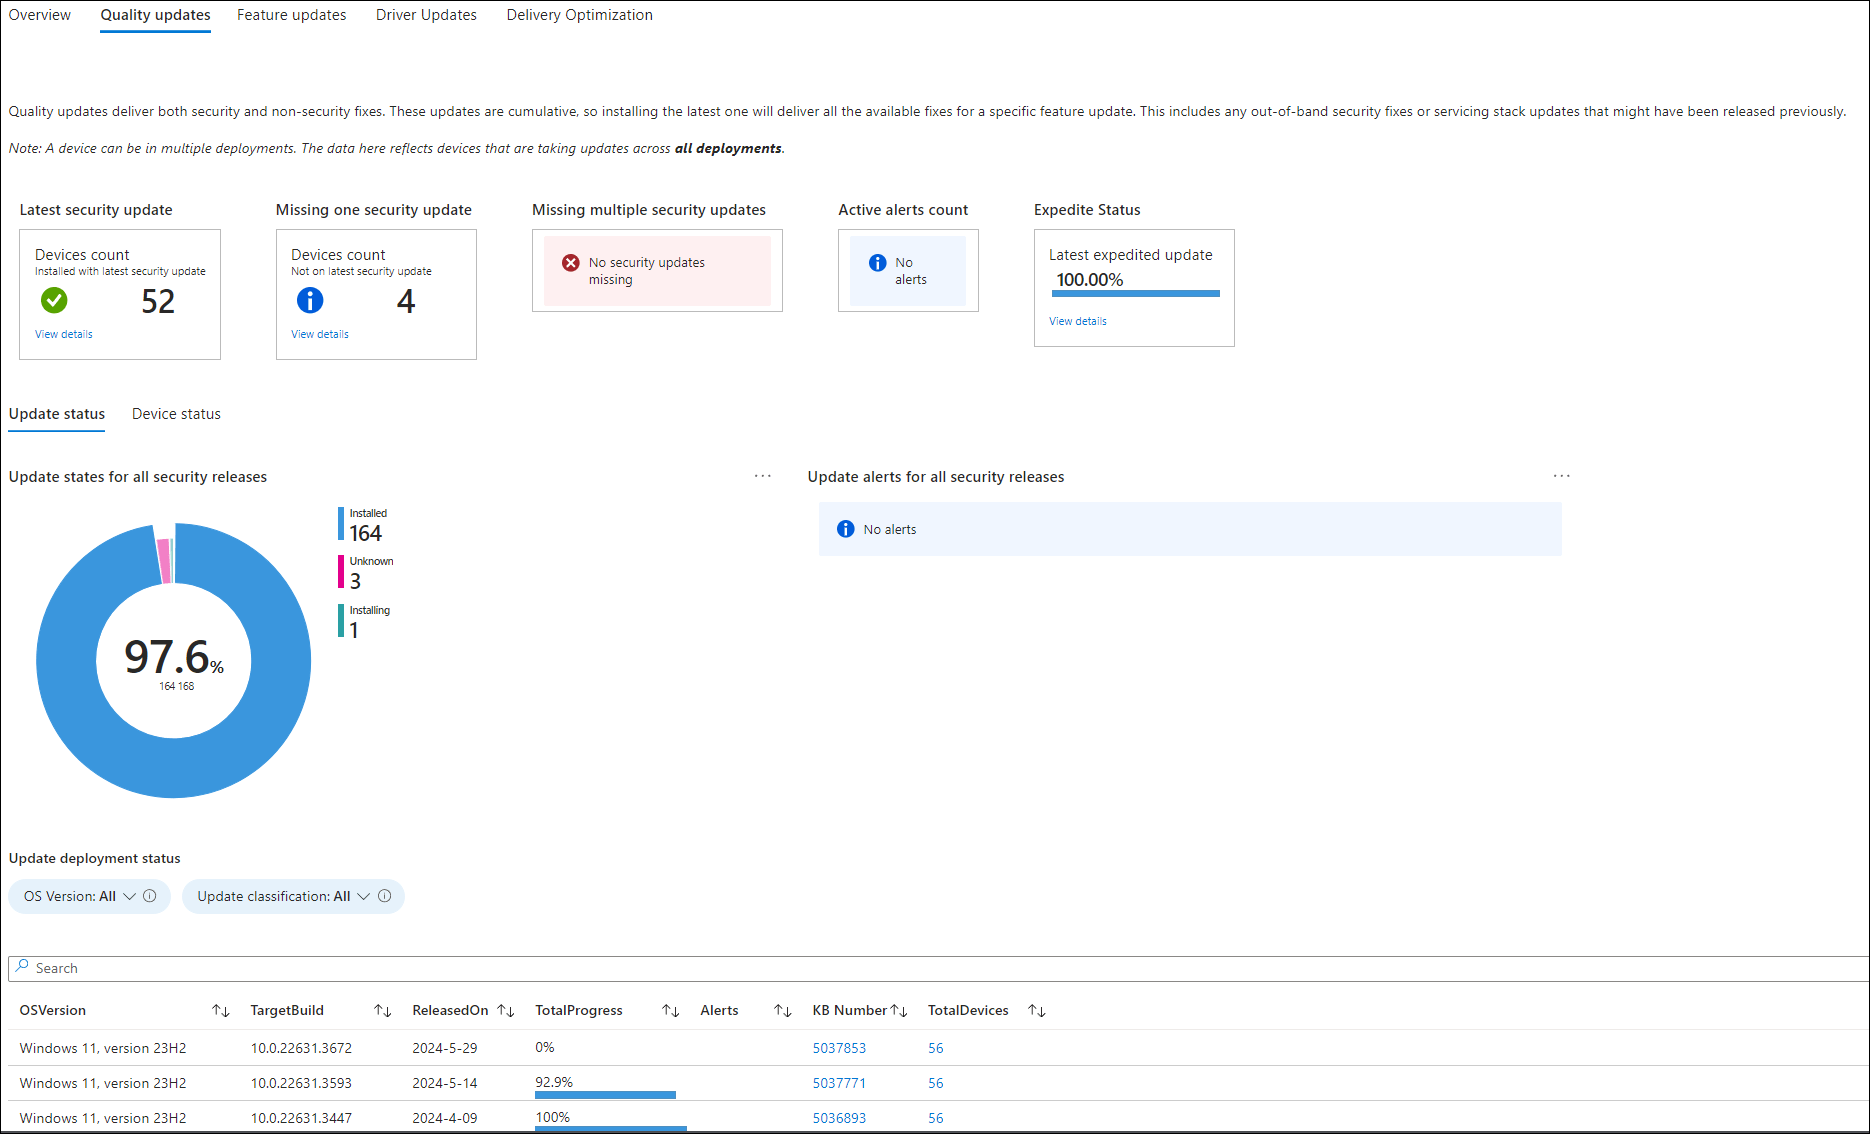Image resolution: width=1870 pixels, height=1134 pixels.
Task: View details for Latest security update
Action: click(64, 334)
